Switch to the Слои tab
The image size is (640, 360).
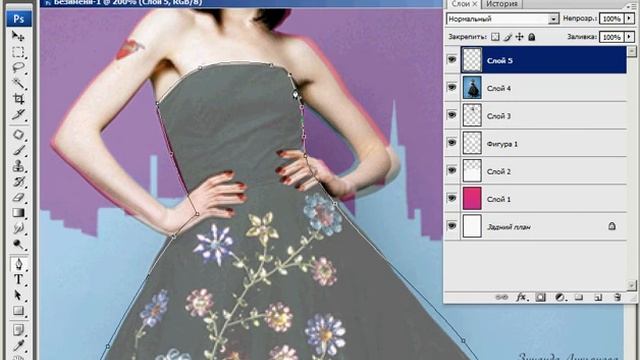[x=460, y=4]
